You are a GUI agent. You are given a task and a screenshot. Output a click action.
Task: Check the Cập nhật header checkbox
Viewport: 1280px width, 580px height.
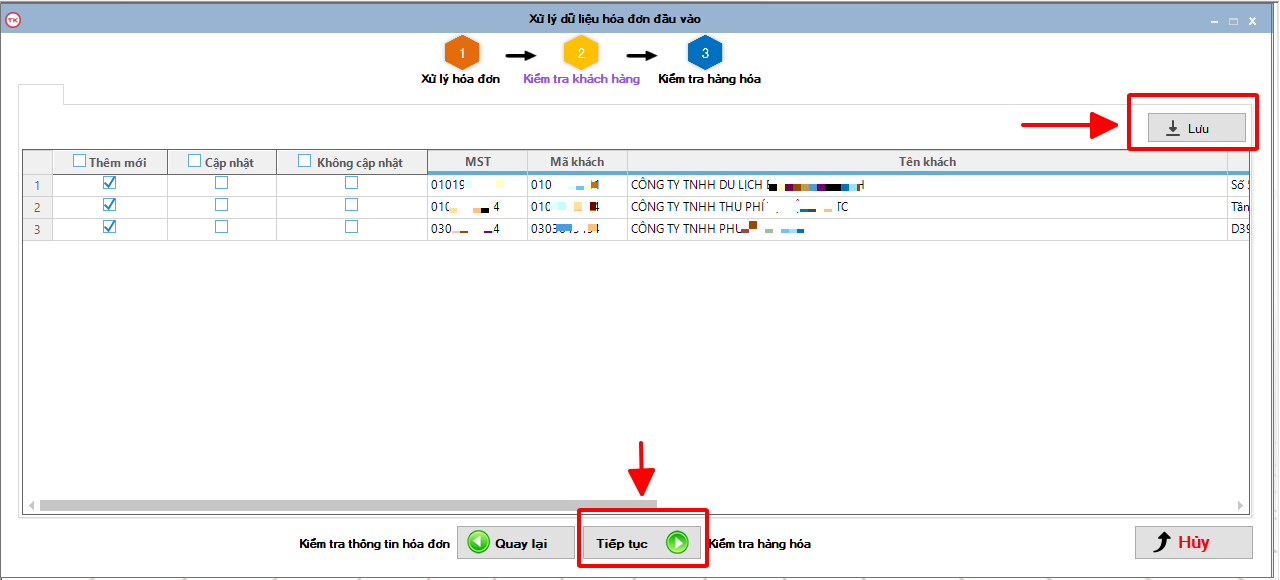coord(195,161)
